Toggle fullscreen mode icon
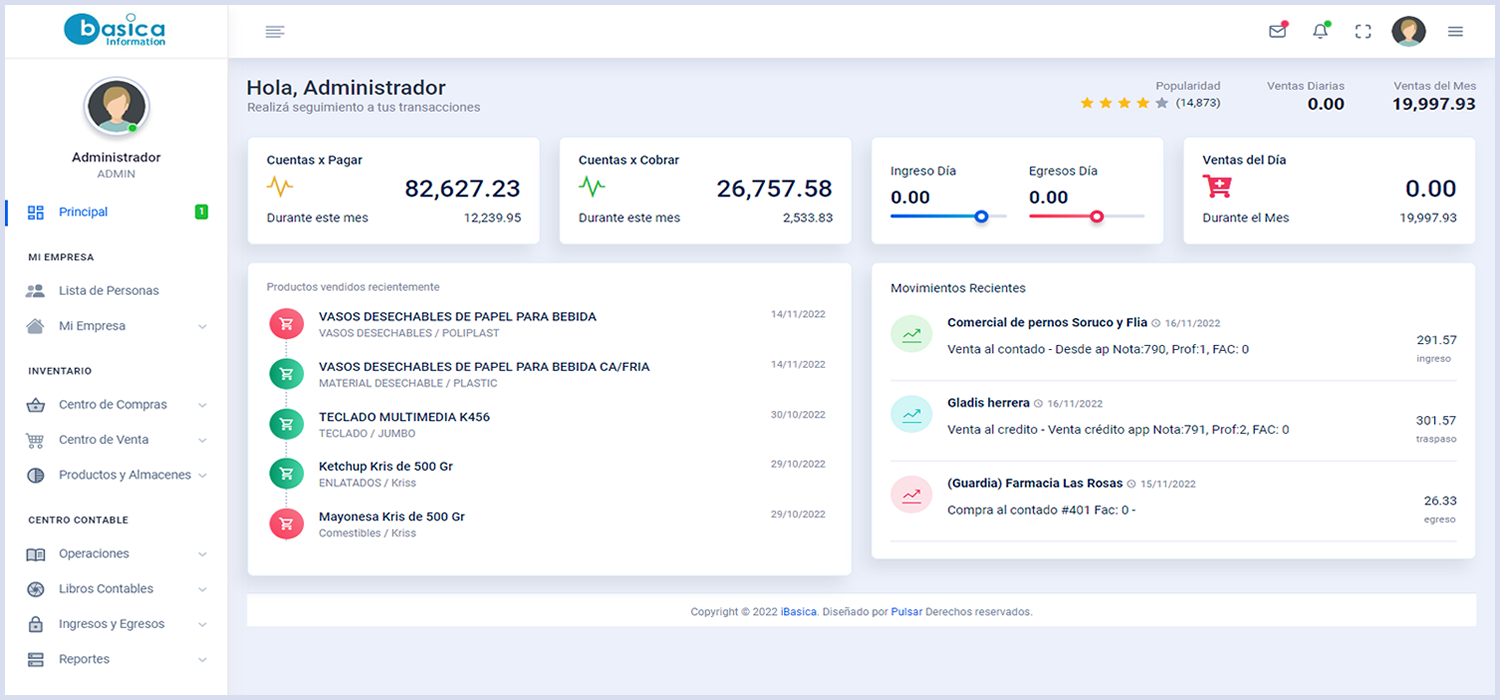Viewport: 1500px width, 700px height. (1363, 31)
